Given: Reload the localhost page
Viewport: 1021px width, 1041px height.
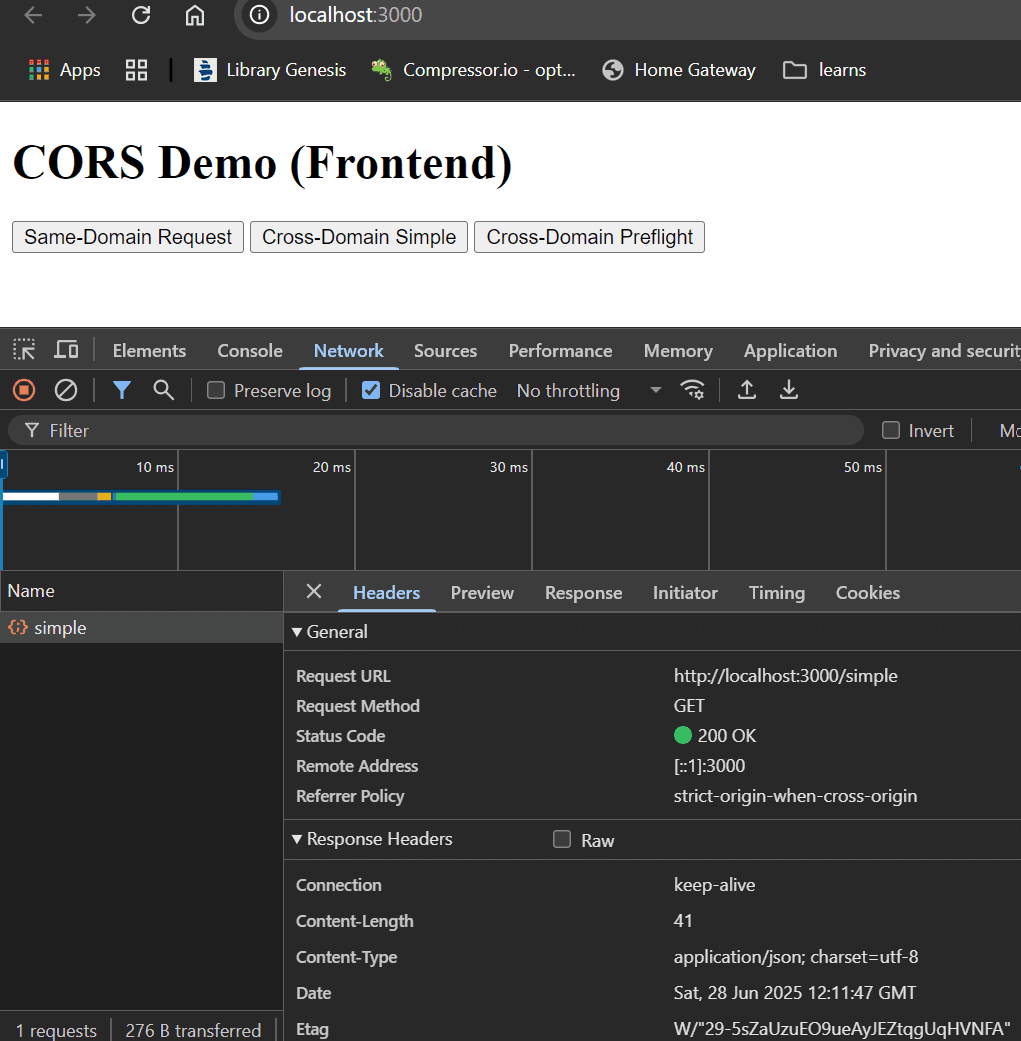Looking at the screenshot, I should tap(141, 15).
